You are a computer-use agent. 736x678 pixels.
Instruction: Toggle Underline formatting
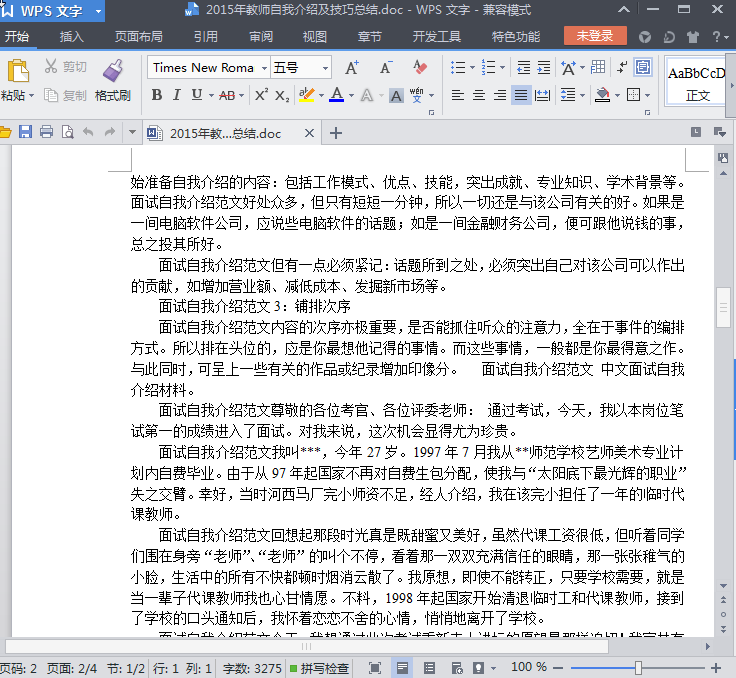tap(197, 95)
